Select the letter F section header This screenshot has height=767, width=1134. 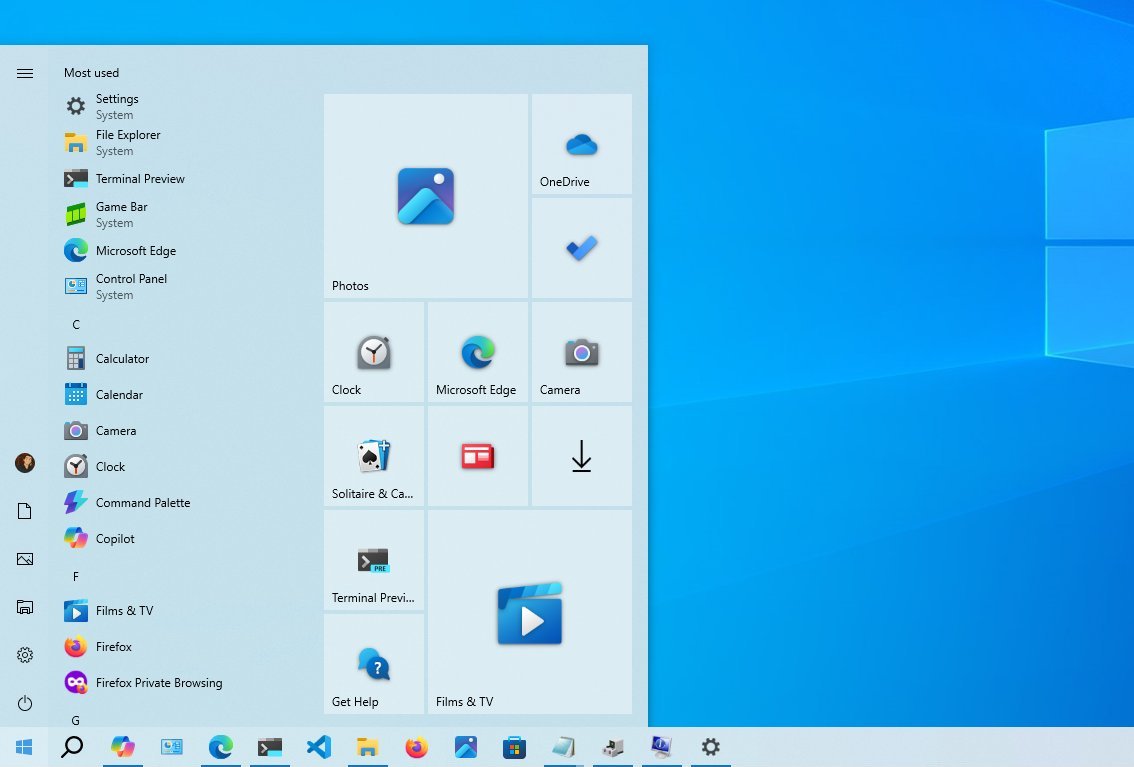click(x=76, y=576)
